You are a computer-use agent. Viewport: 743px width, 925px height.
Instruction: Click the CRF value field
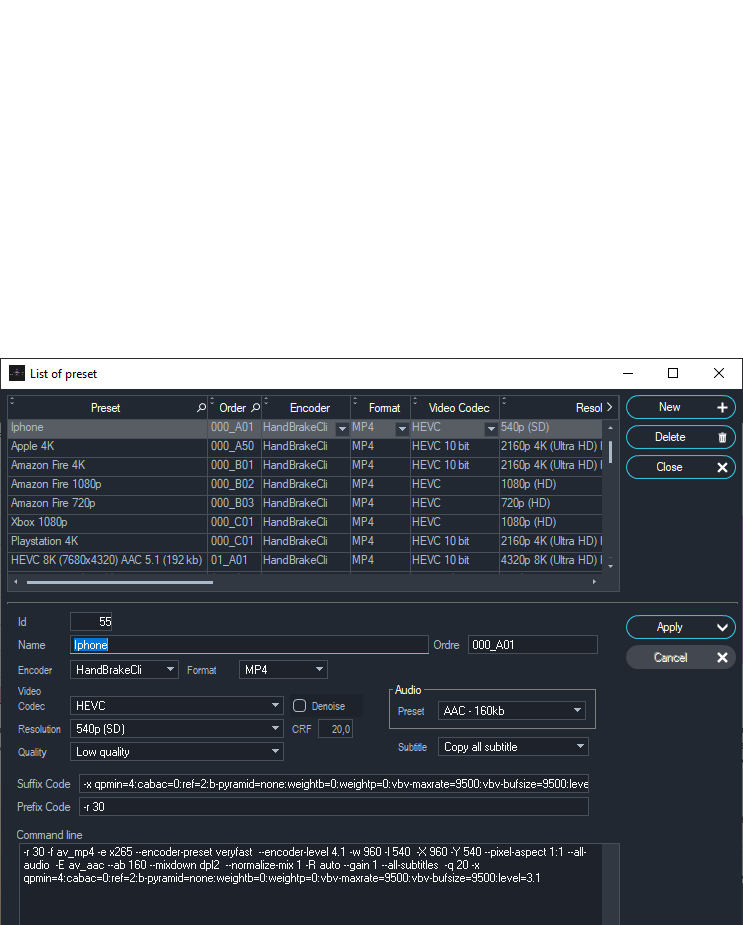click(336, 730)
